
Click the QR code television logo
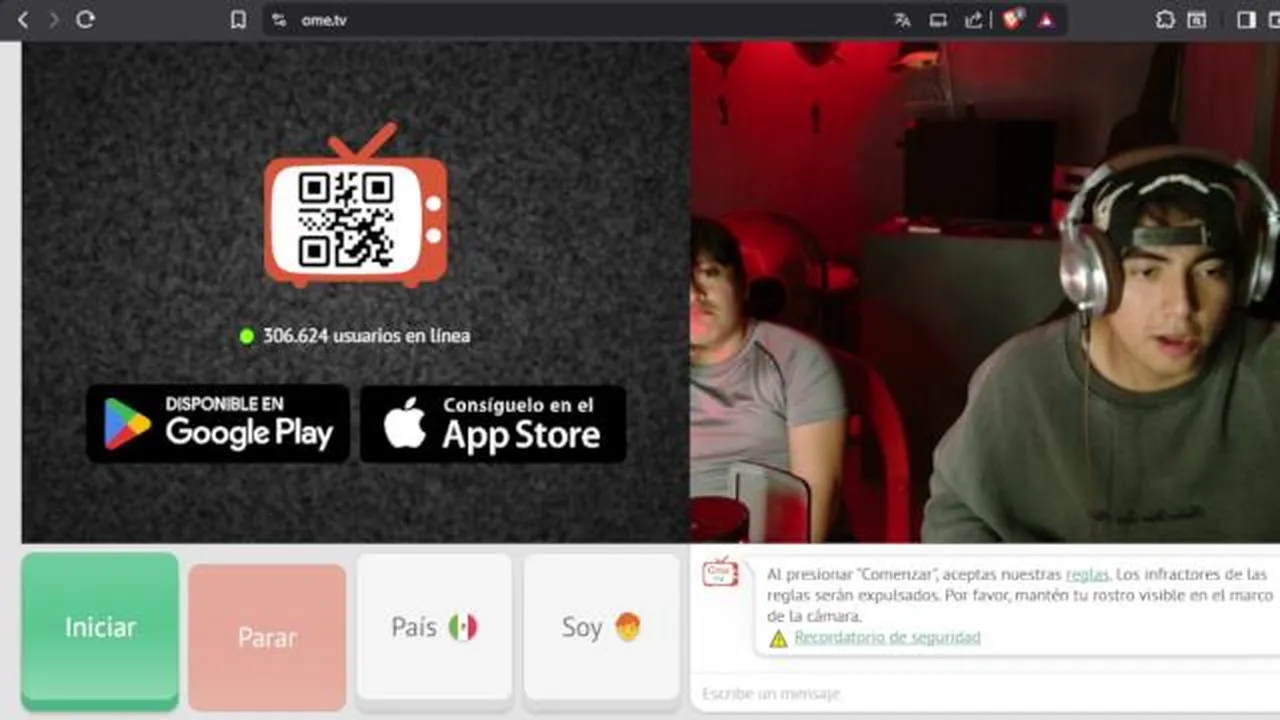tap(355, 206)
